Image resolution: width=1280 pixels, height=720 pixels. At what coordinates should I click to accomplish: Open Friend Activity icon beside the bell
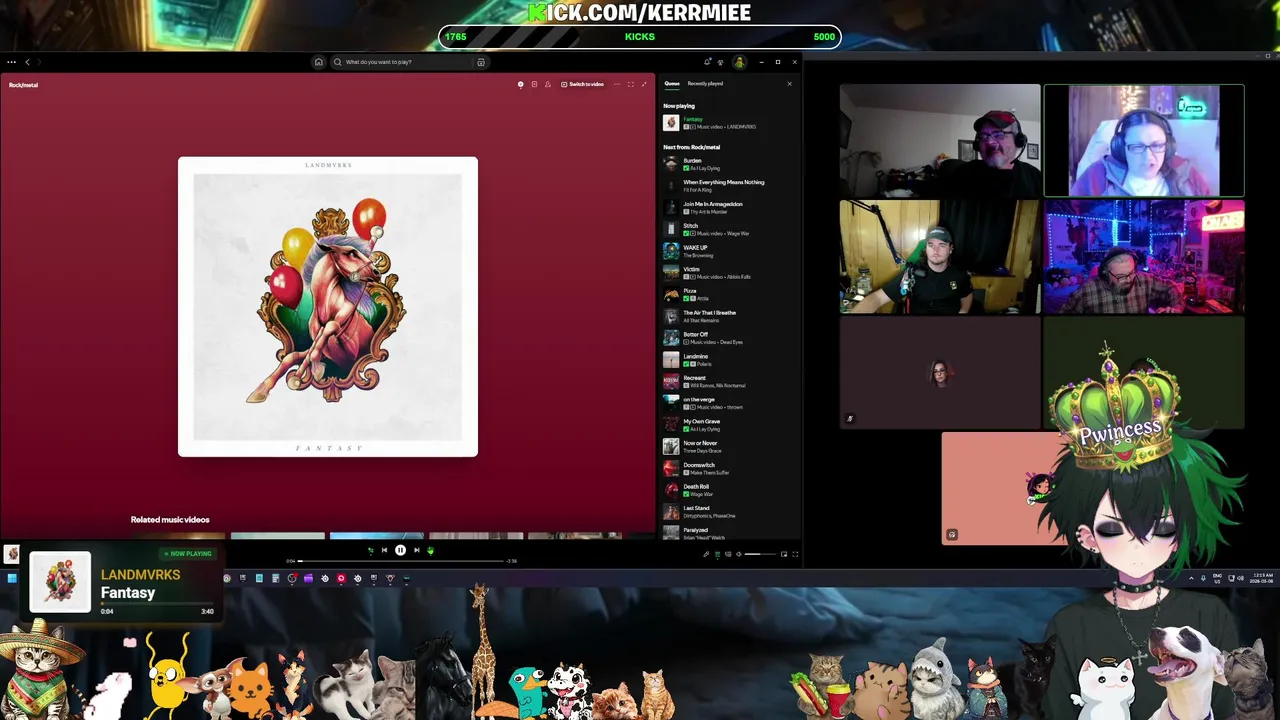tap(720, 62)
